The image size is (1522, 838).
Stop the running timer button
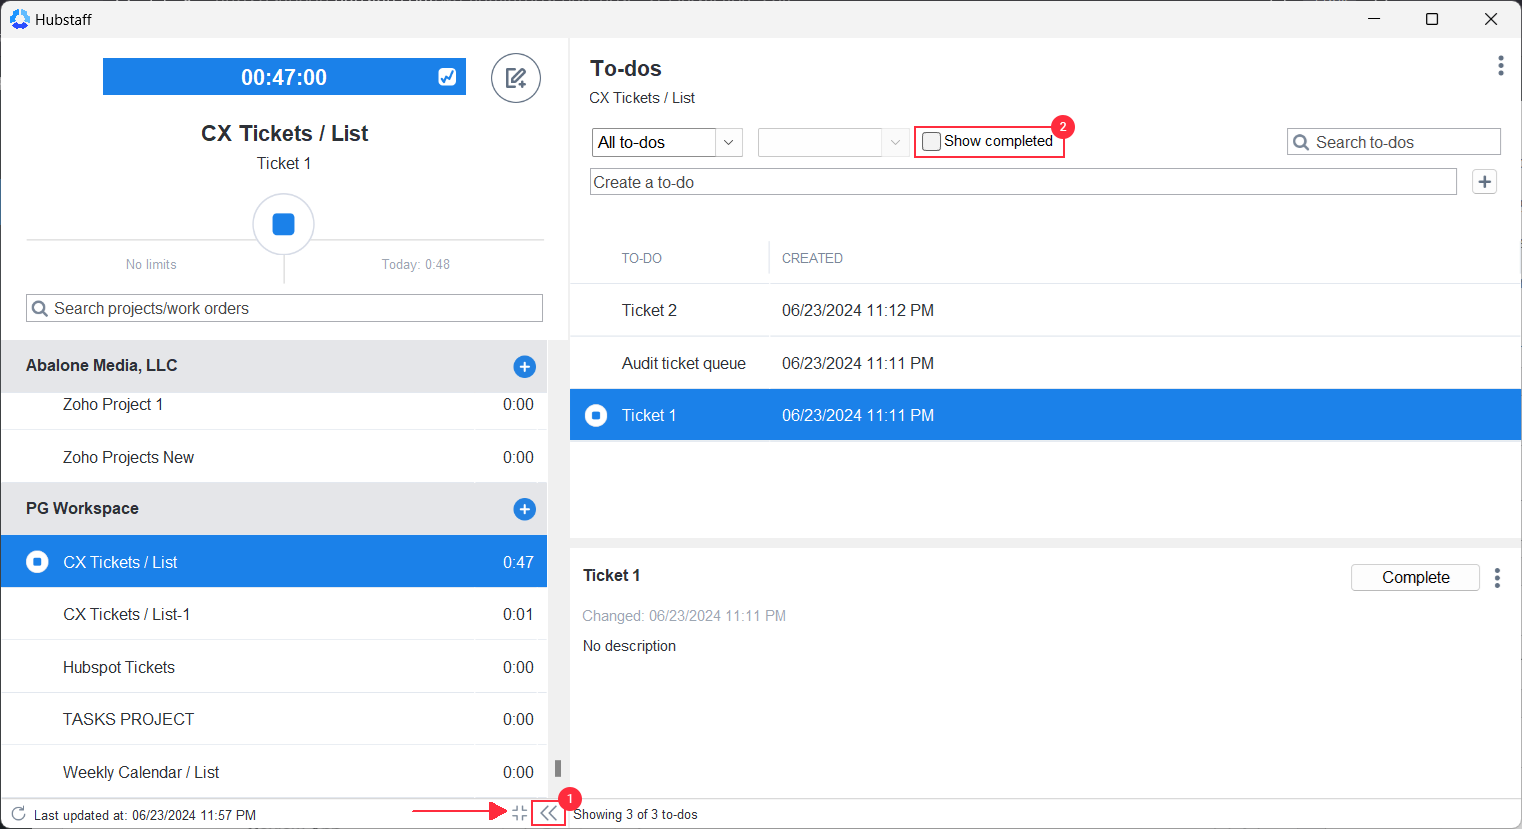[x=283, y=224]
